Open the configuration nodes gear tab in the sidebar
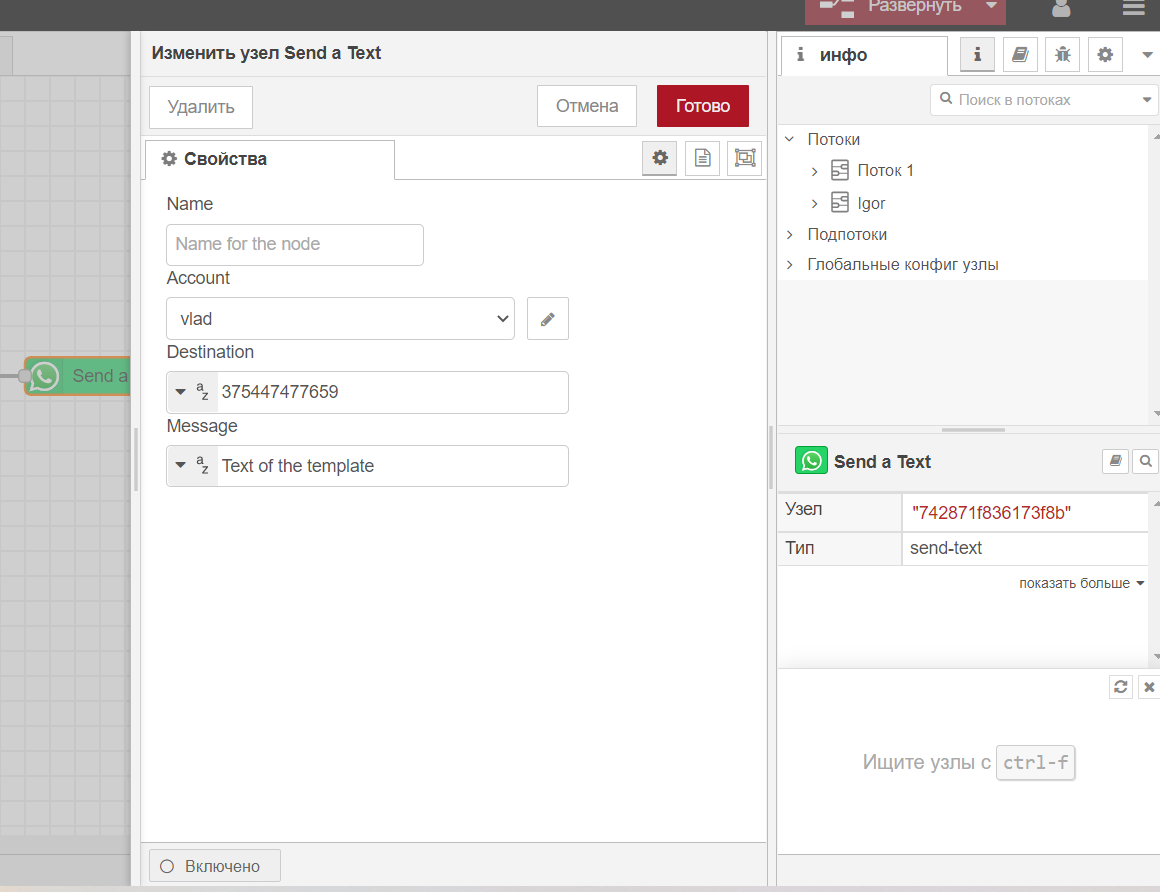 click(x=1105, y=55)
